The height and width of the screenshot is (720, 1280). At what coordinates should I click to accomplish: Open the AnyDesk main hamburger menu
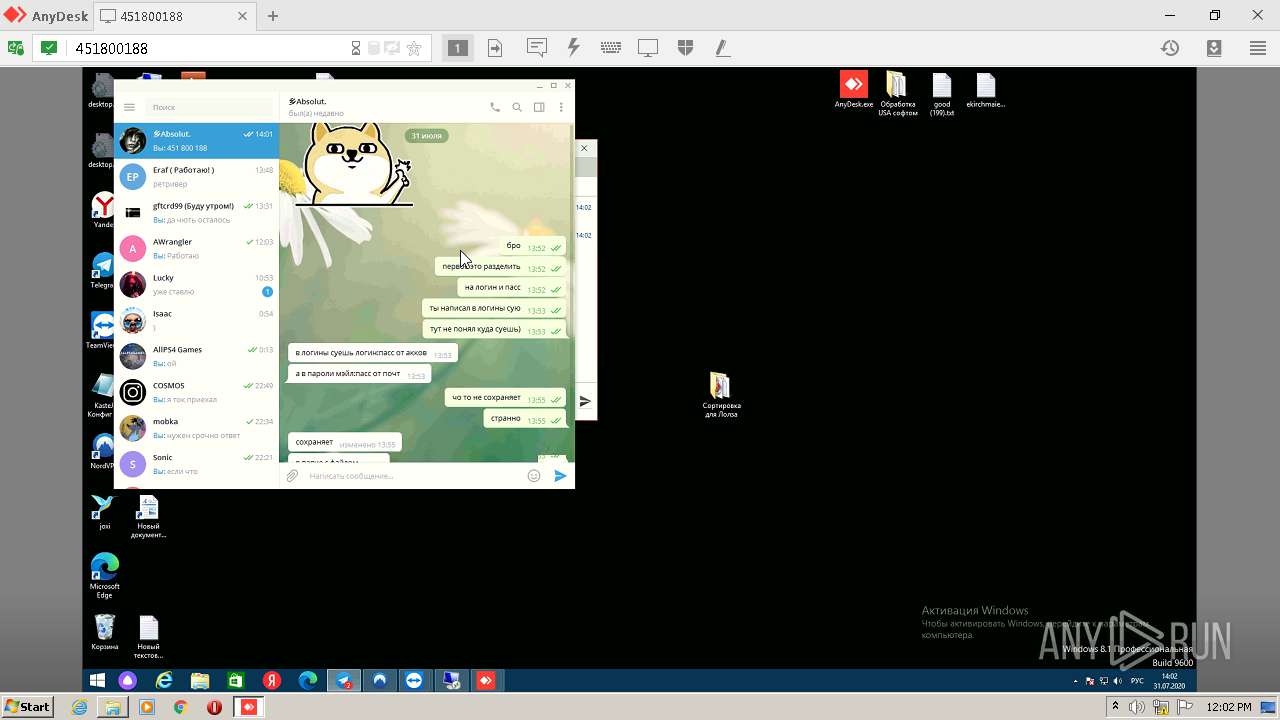coord(1258,48)
